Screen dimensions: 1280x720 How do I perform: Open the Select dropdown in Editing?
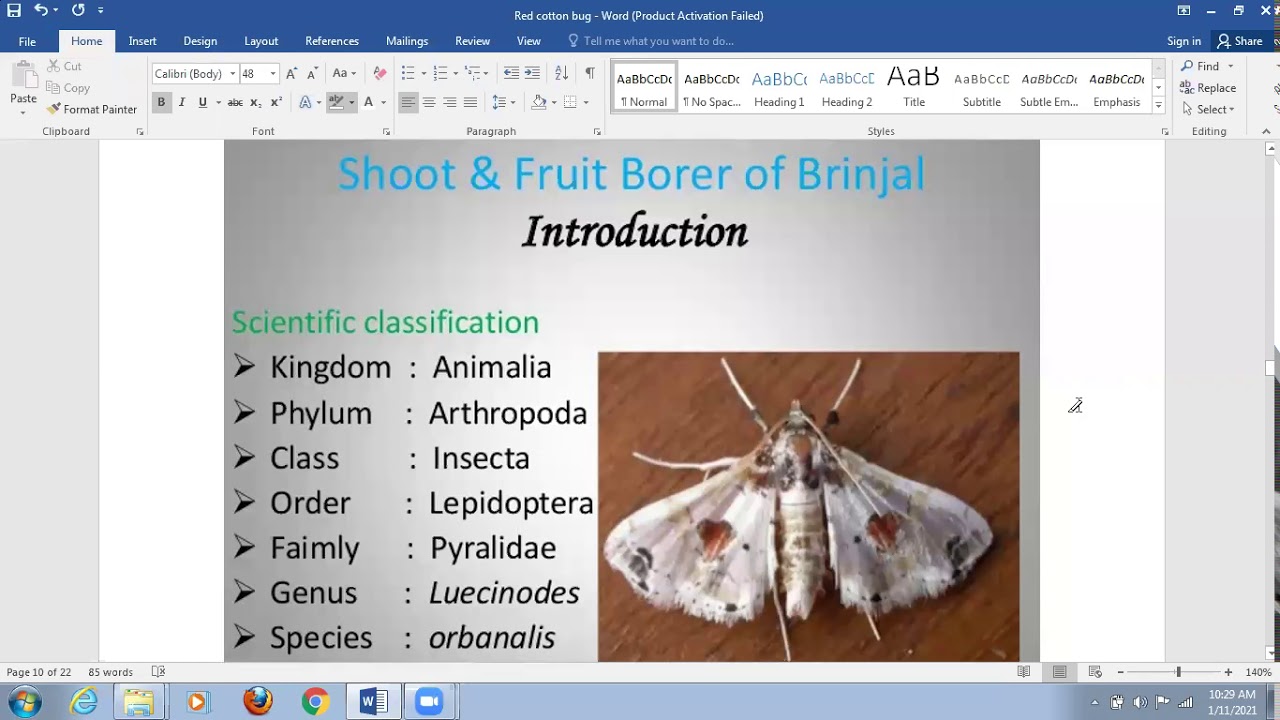(1208, 109)
